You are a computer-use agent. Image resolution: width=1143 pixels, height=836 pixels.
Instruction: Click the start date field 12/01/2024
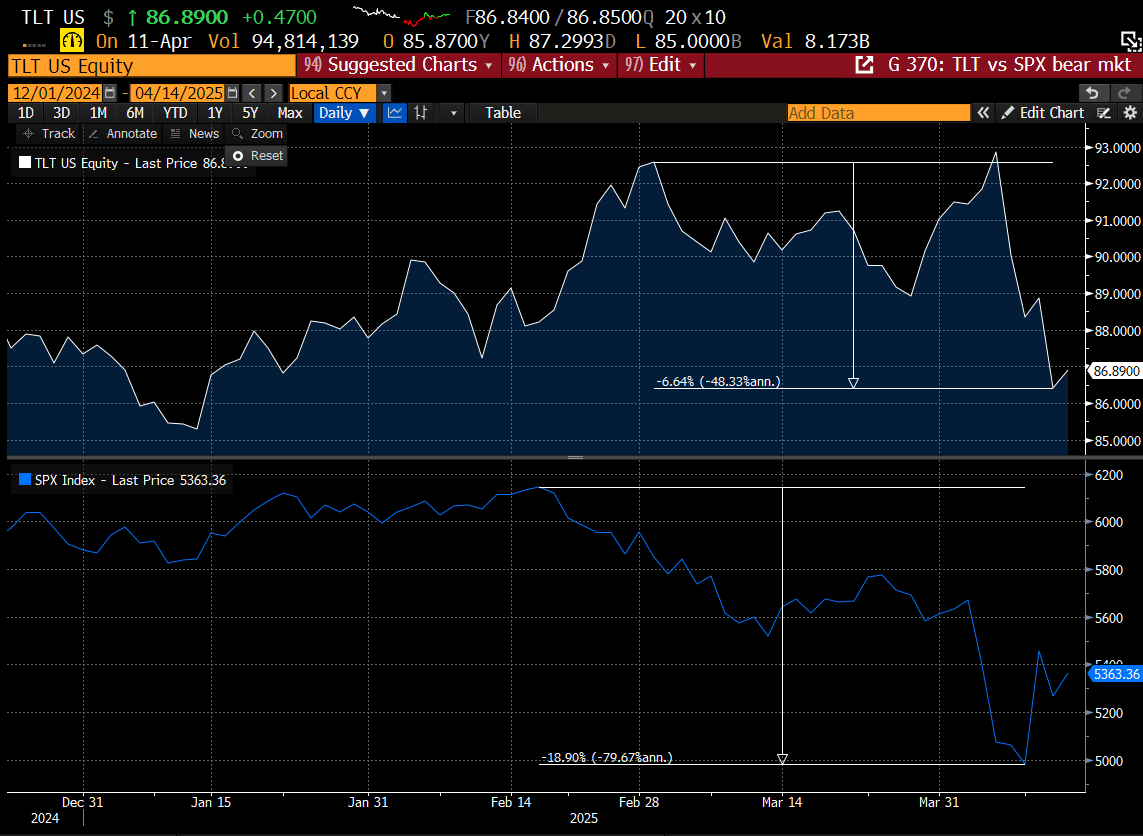click(x=56, y=93)
